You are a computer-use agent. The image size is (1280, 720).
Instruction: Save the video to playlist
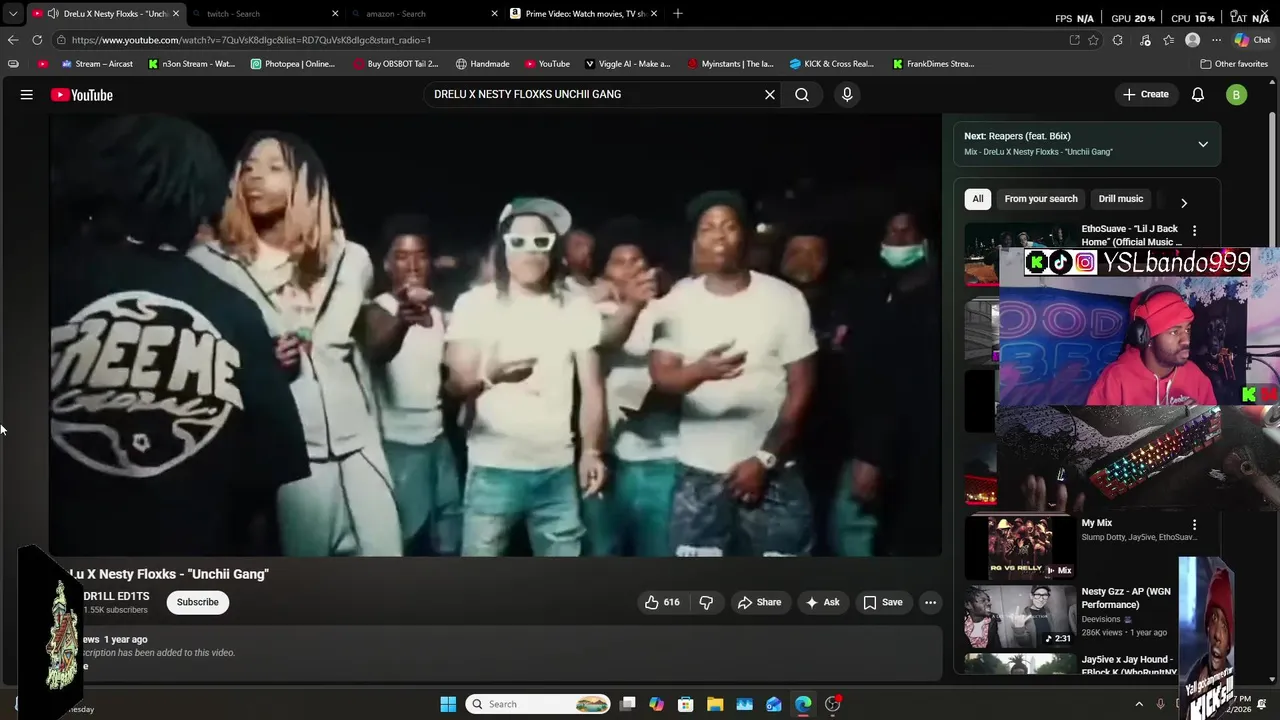coord(883,602)
